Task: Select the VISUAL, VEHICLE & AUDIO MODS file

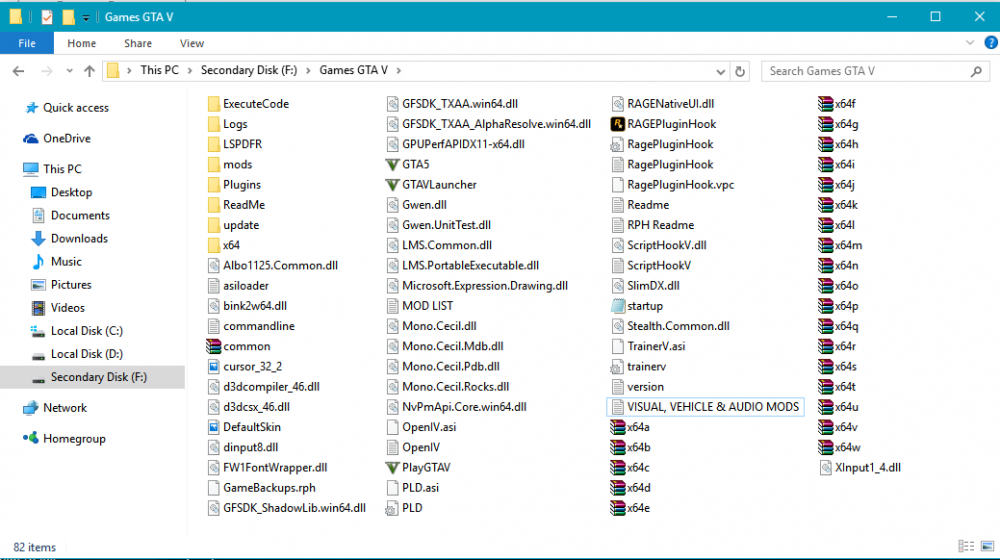Action: pos(705,407)
